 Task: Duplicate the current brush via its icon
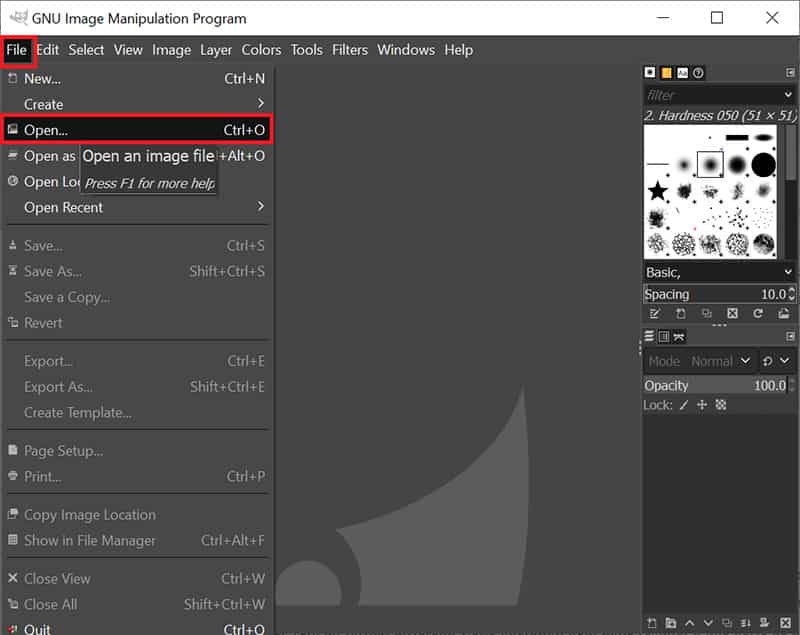706,313
